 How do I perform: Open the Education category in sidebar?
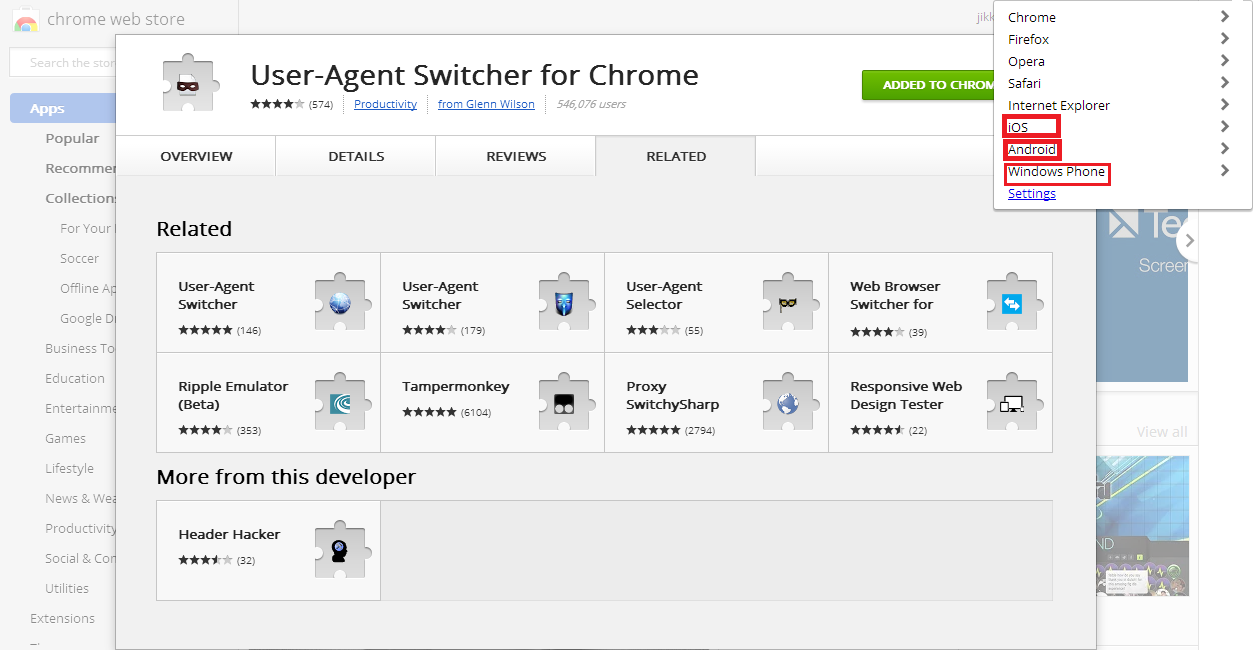pos(75,378)
